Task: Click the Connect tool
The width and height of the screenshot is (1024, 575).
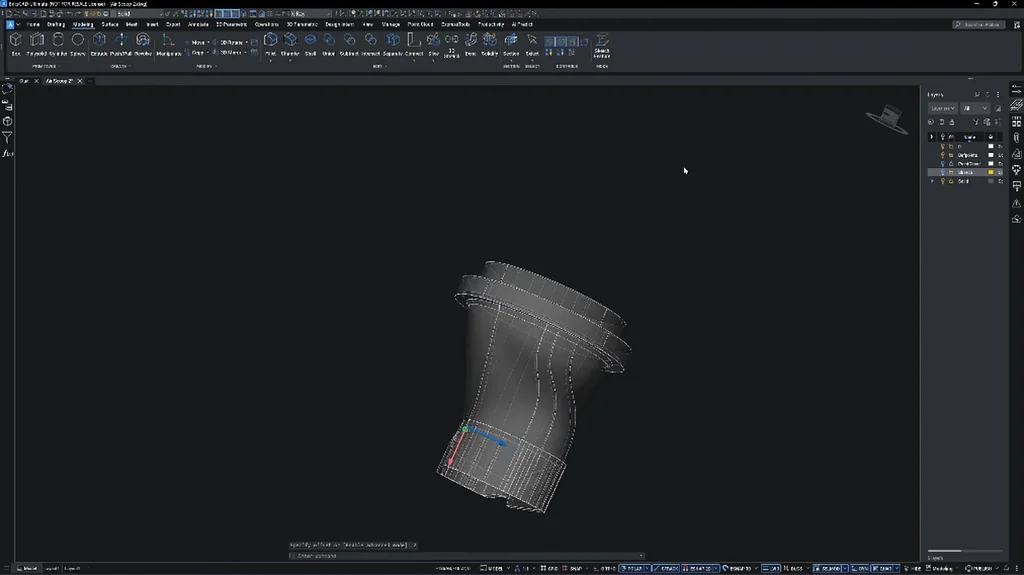Action: (x=413, y=44)
